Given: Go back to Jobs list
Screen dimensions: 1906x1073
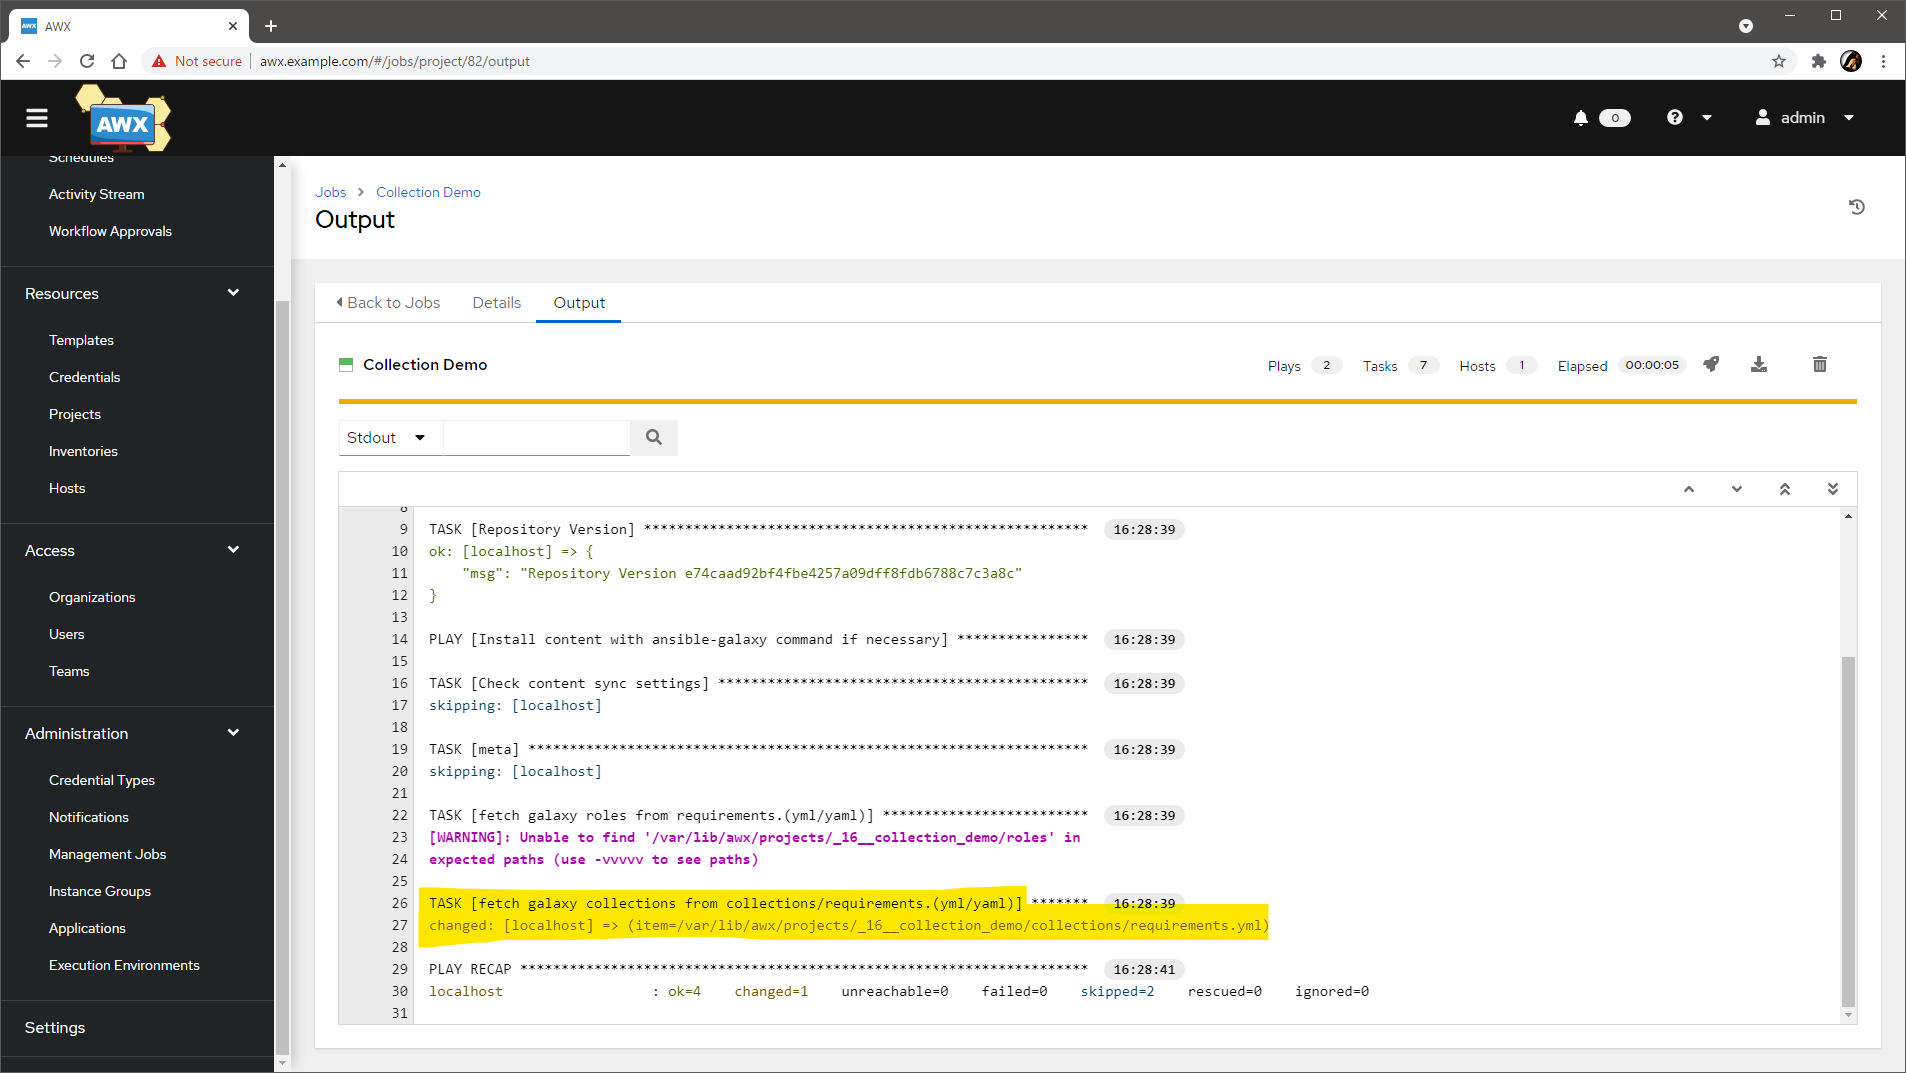Looking at the screenshot, I should coord(388,303).
